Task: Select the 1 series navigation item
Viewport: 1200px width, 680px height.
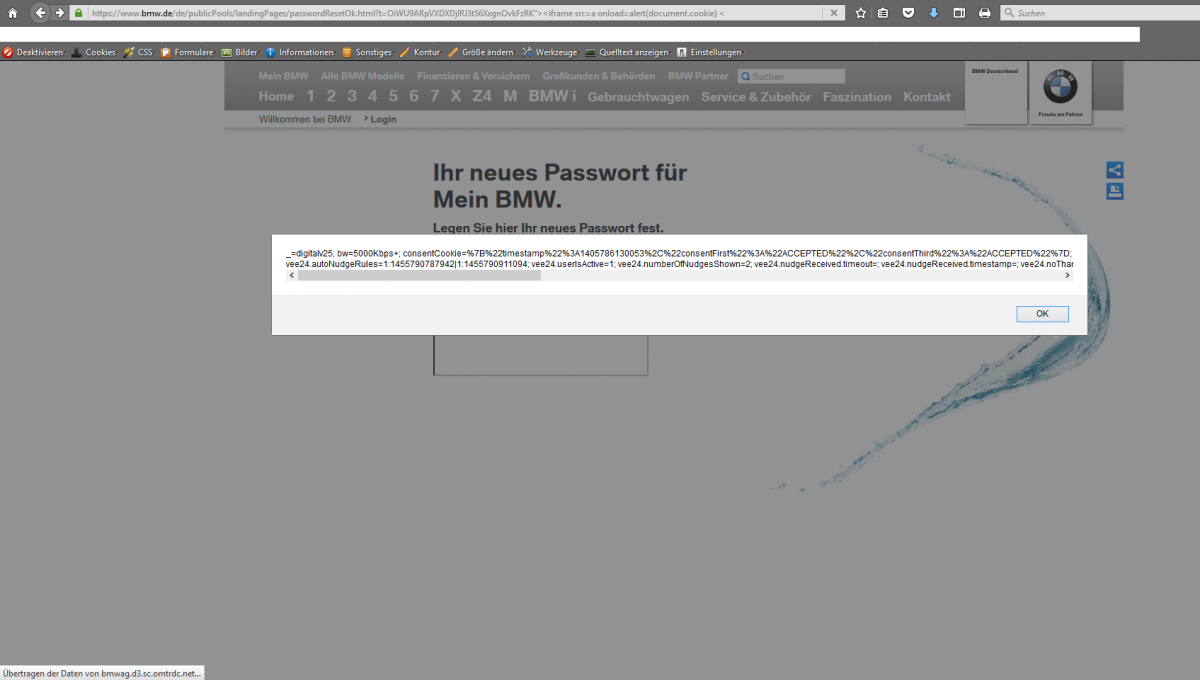Action: pyautogui.click(x=310, y=96)
